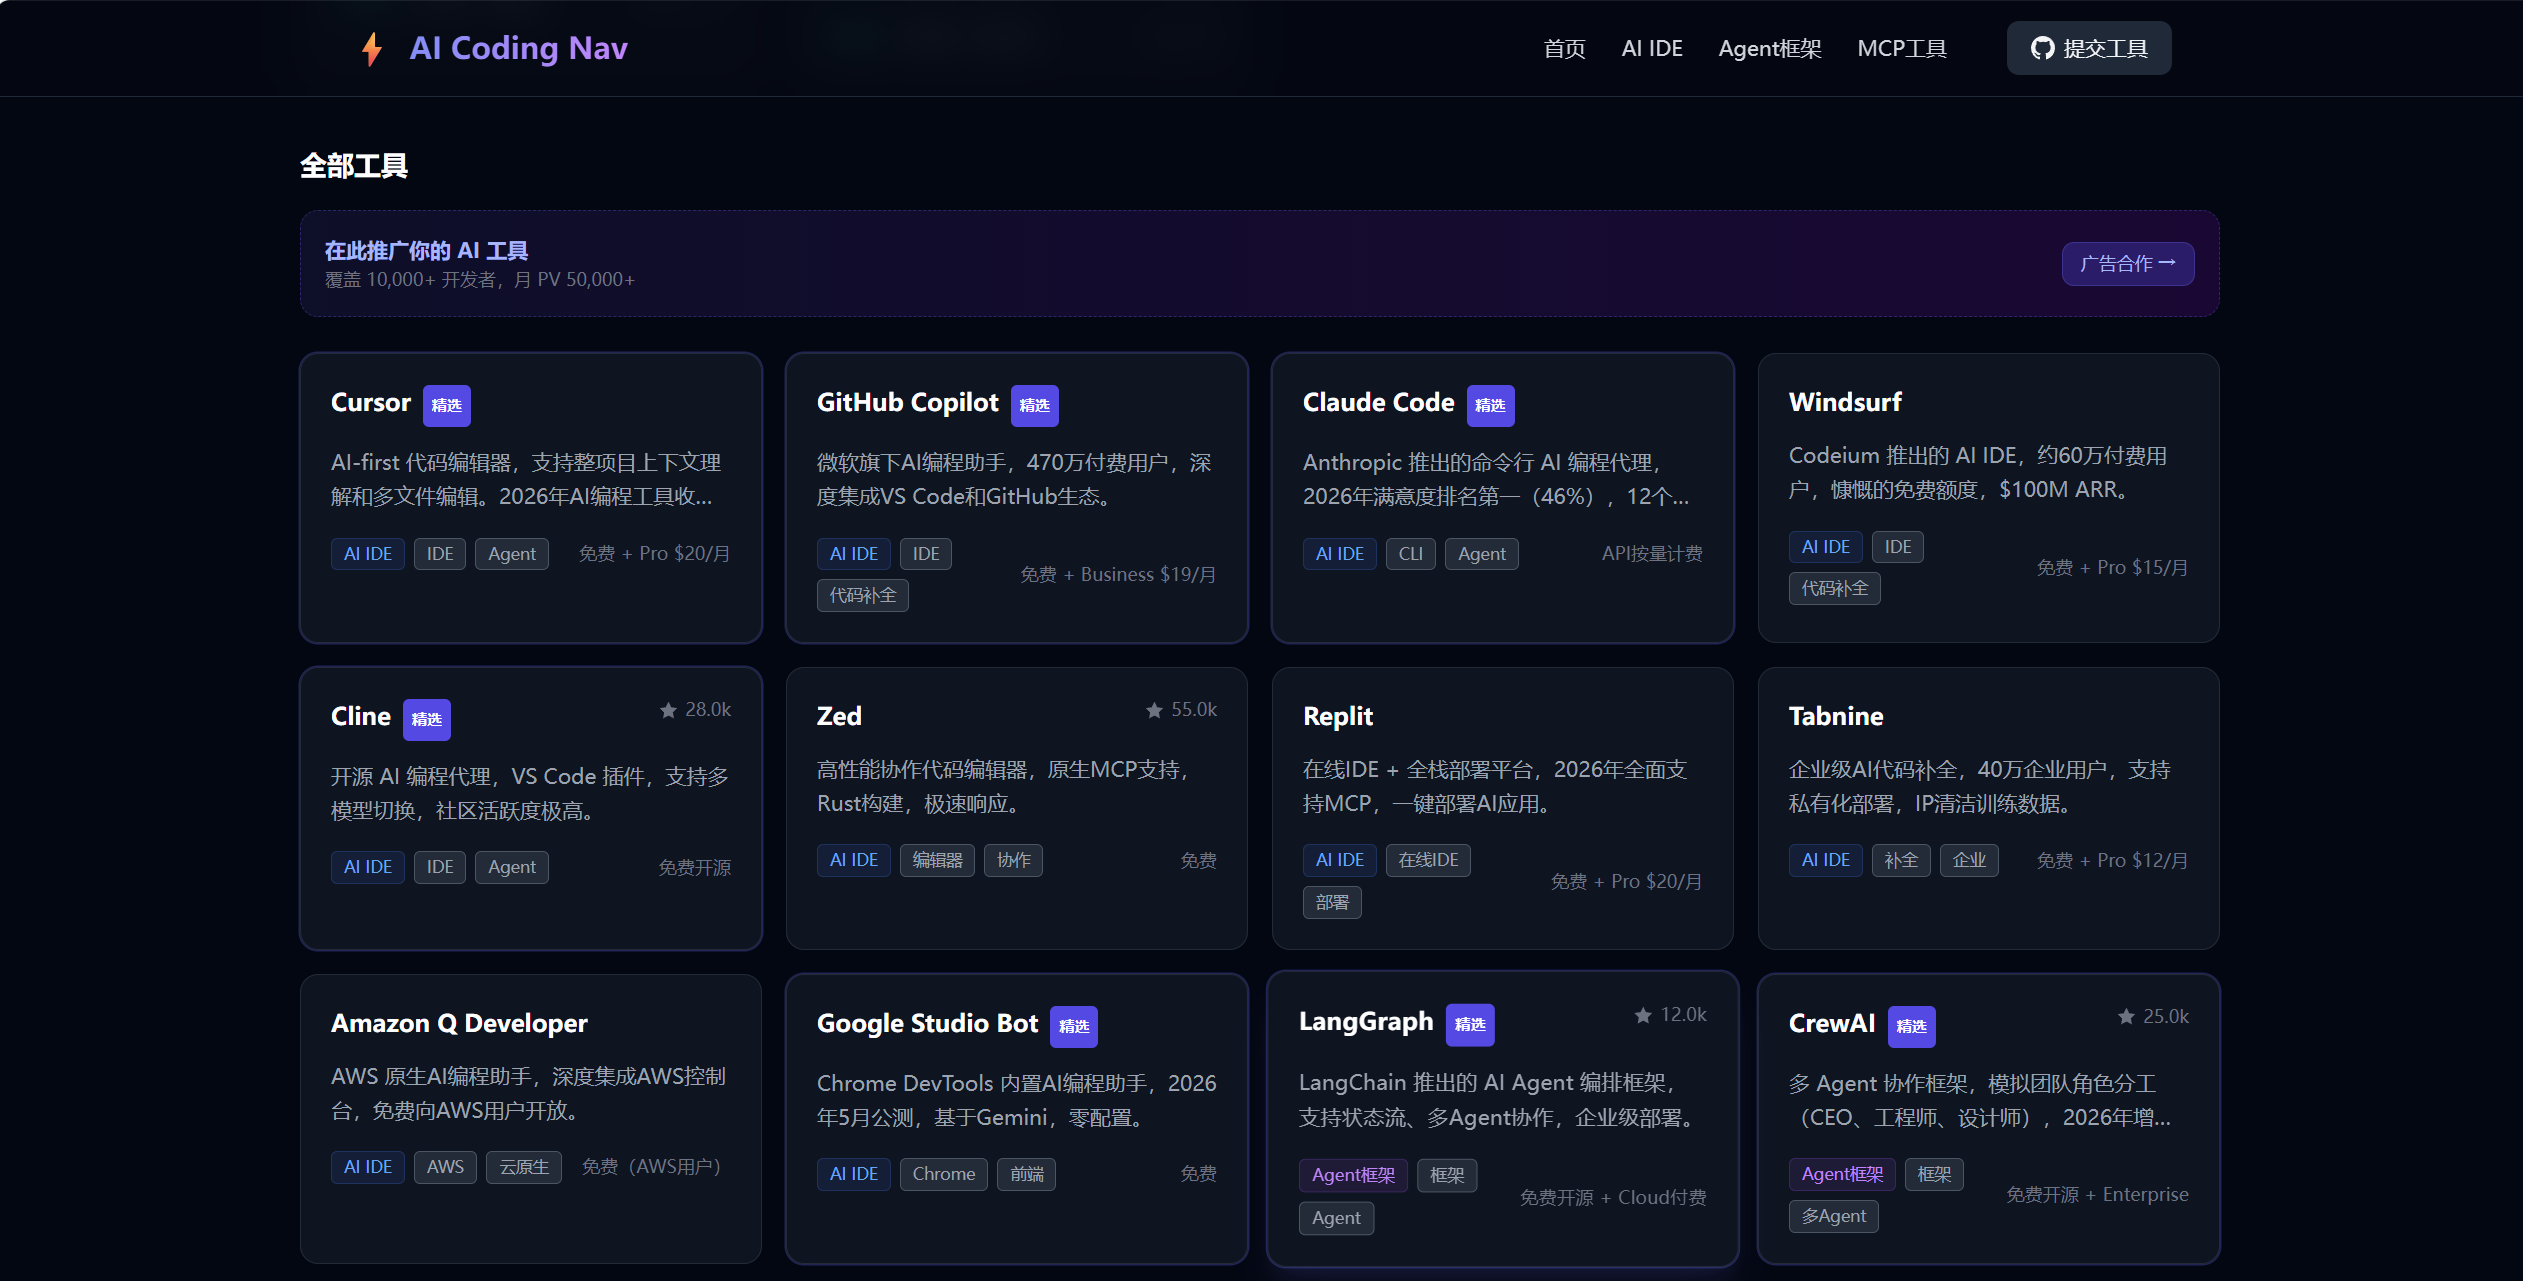Viewport: 2526px width, 1281px height.
Task: Open the Cline tool title
Action: tap(361, 716)
